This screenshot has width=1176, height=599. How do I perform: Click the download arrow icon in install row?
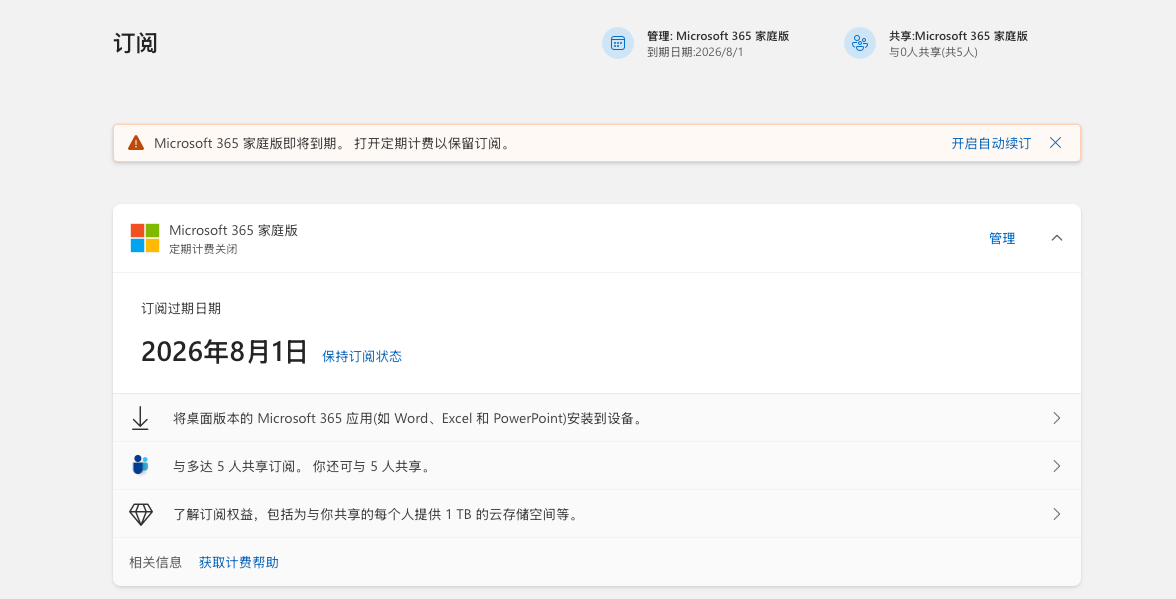(140, 418)
